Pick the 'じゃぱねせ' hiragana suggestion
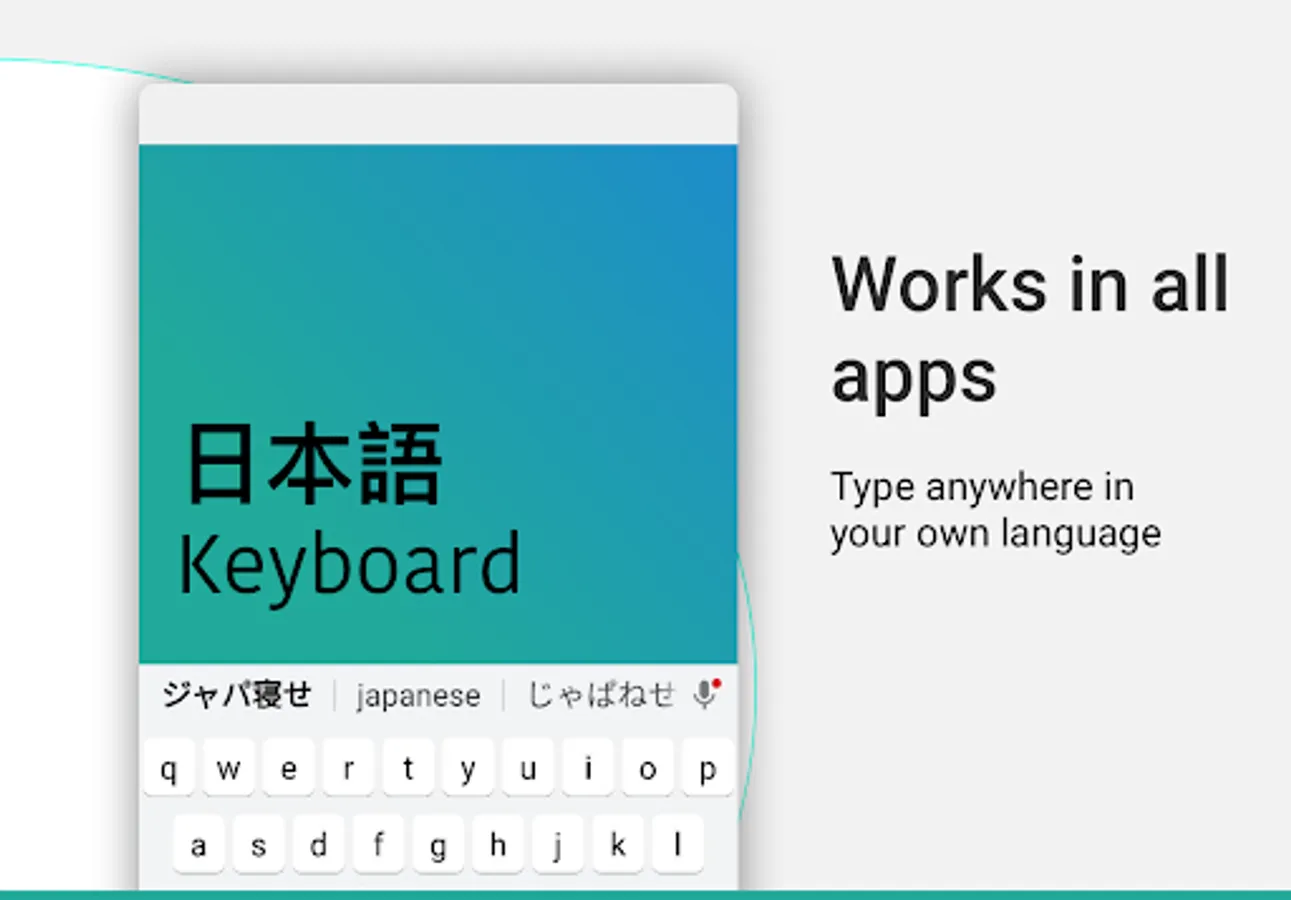The width and height of the screenshot is (1291, 900). (x=602, y=694)
